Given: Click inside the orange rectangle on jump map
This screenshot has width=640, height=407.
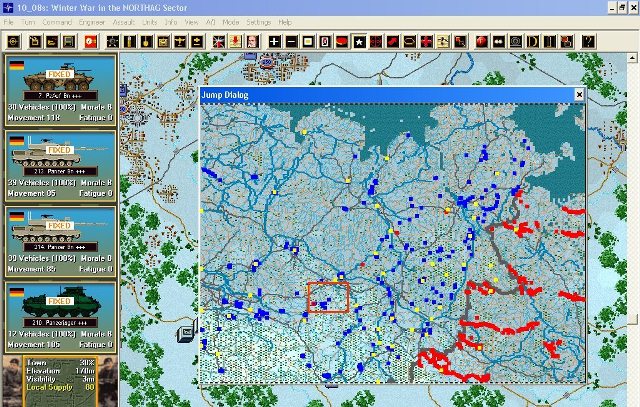Looking at the screenshot, I should coord(328,297).
